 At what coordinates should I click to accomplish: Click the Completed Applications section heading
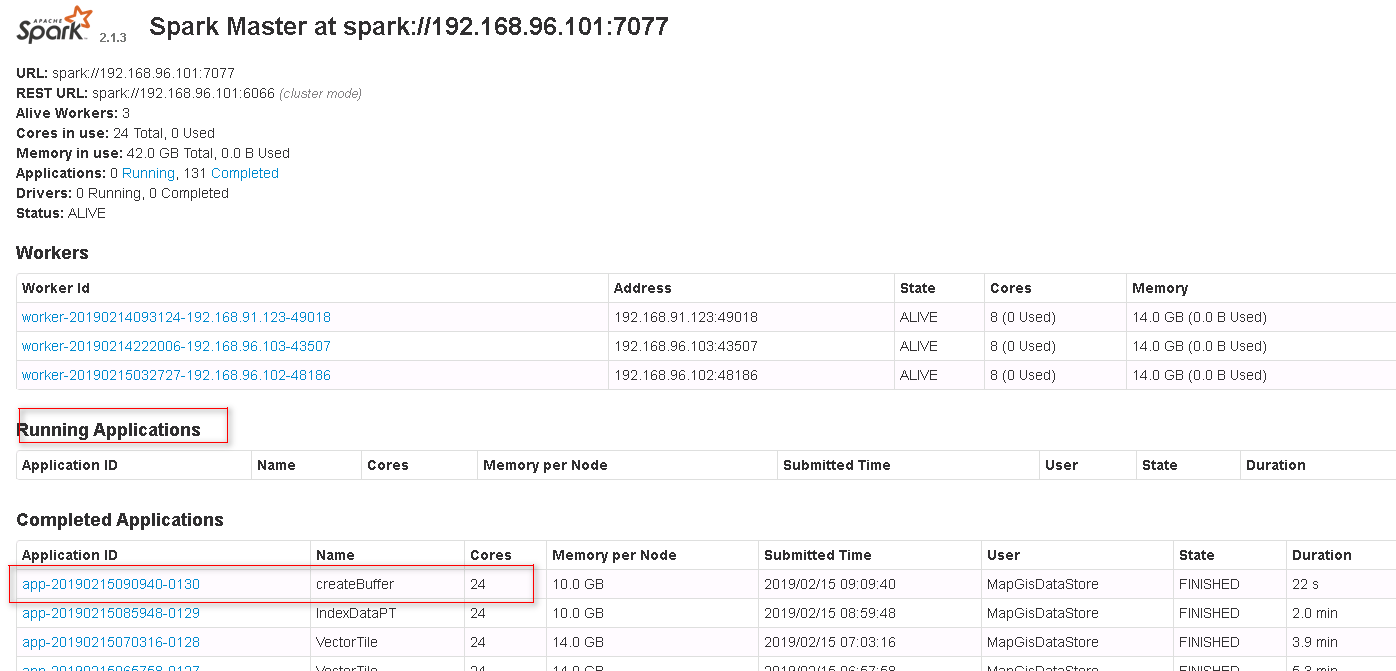(120, 520)
